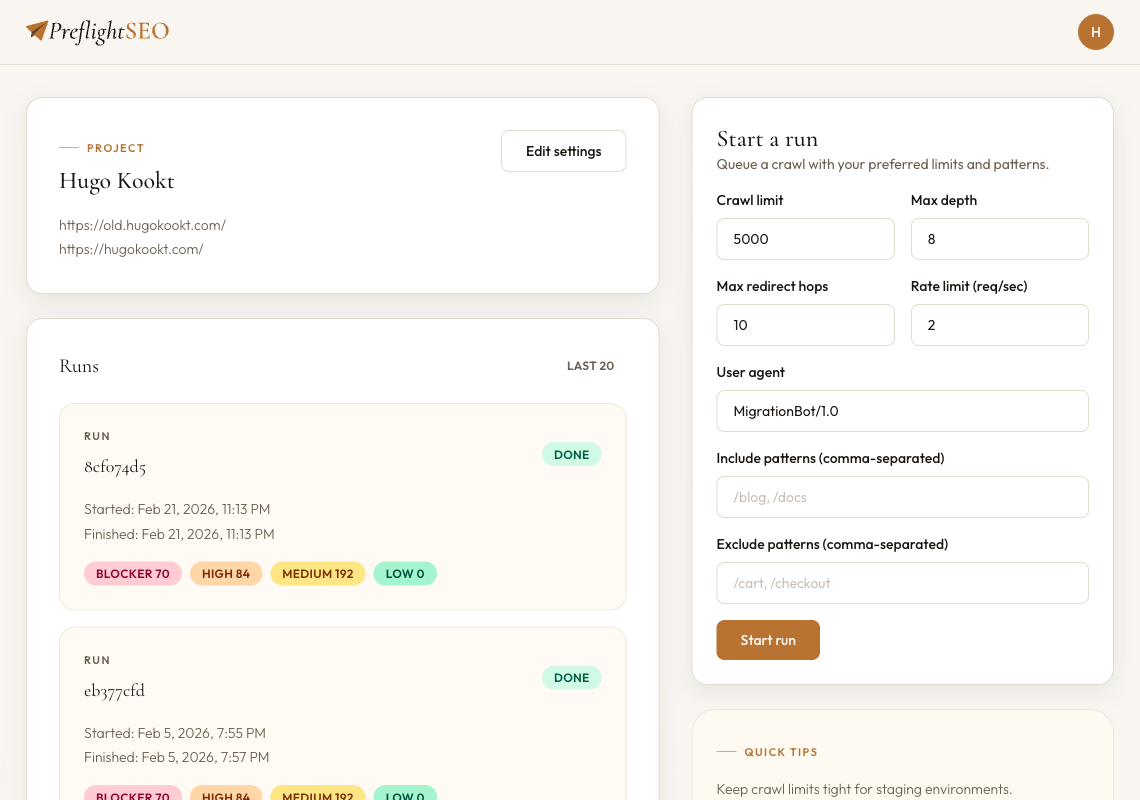Switch to the Runs panel
The height and width of the screenshot is (800, 1140).
[79, 366]
